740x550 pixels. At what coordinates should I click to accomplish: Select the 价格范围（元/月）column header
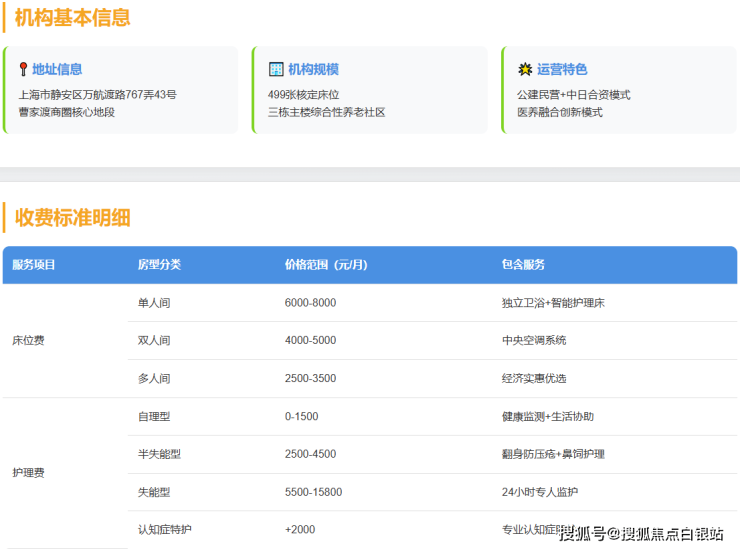point(326,265)
